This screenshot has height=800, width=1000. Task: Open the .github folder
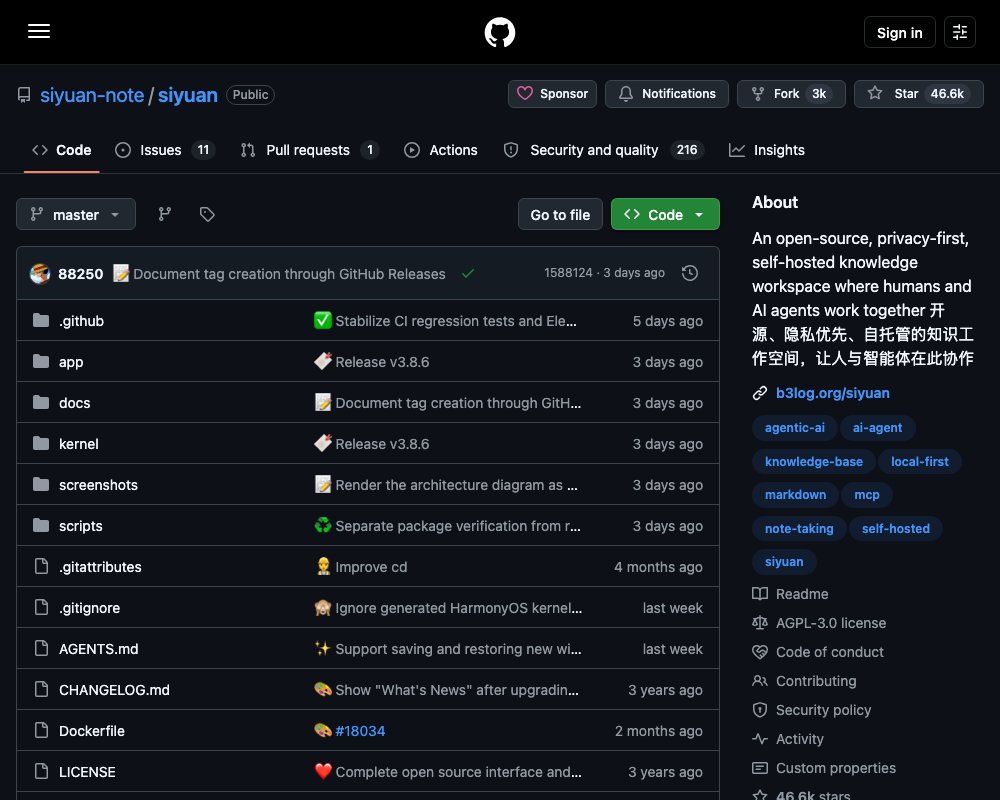point(81,321)
